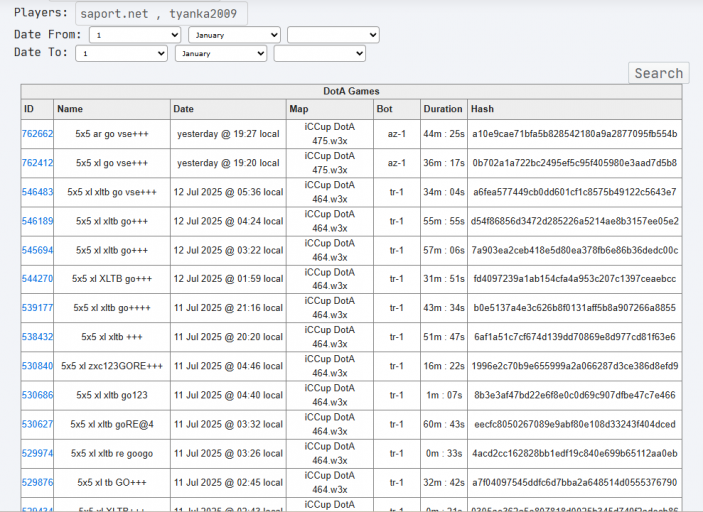Open the Date To month dropdown
The image size is (703, 512).
click(221, 53)
